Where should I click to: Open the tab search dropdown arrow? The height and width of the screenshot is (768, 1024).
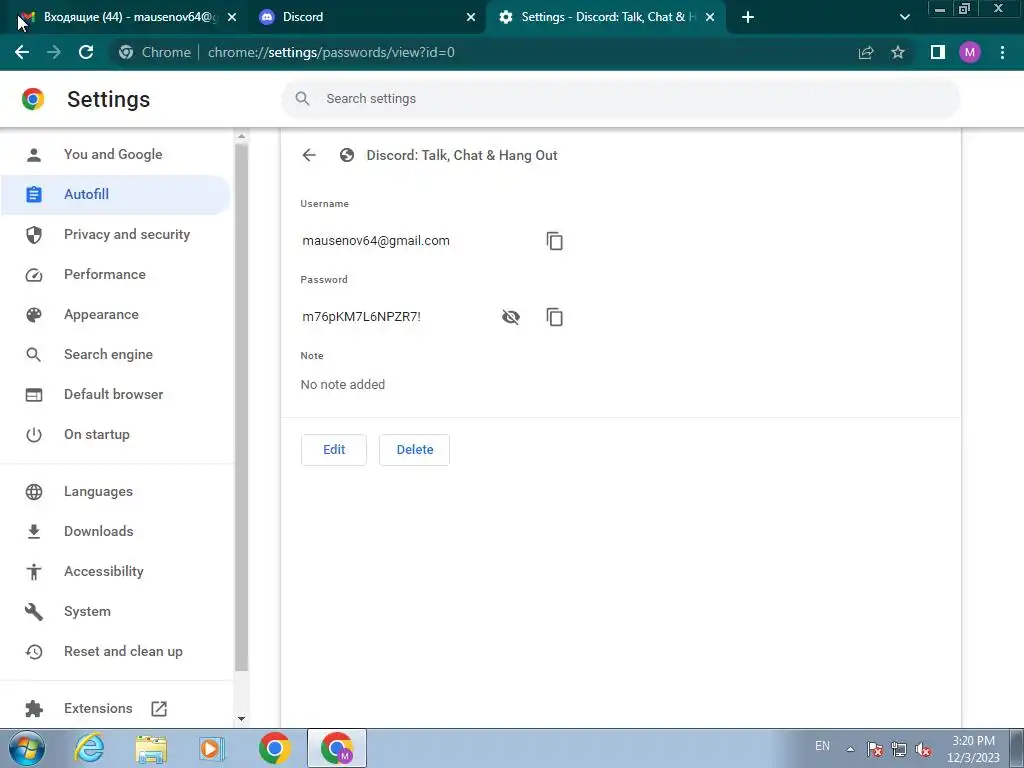904,17
